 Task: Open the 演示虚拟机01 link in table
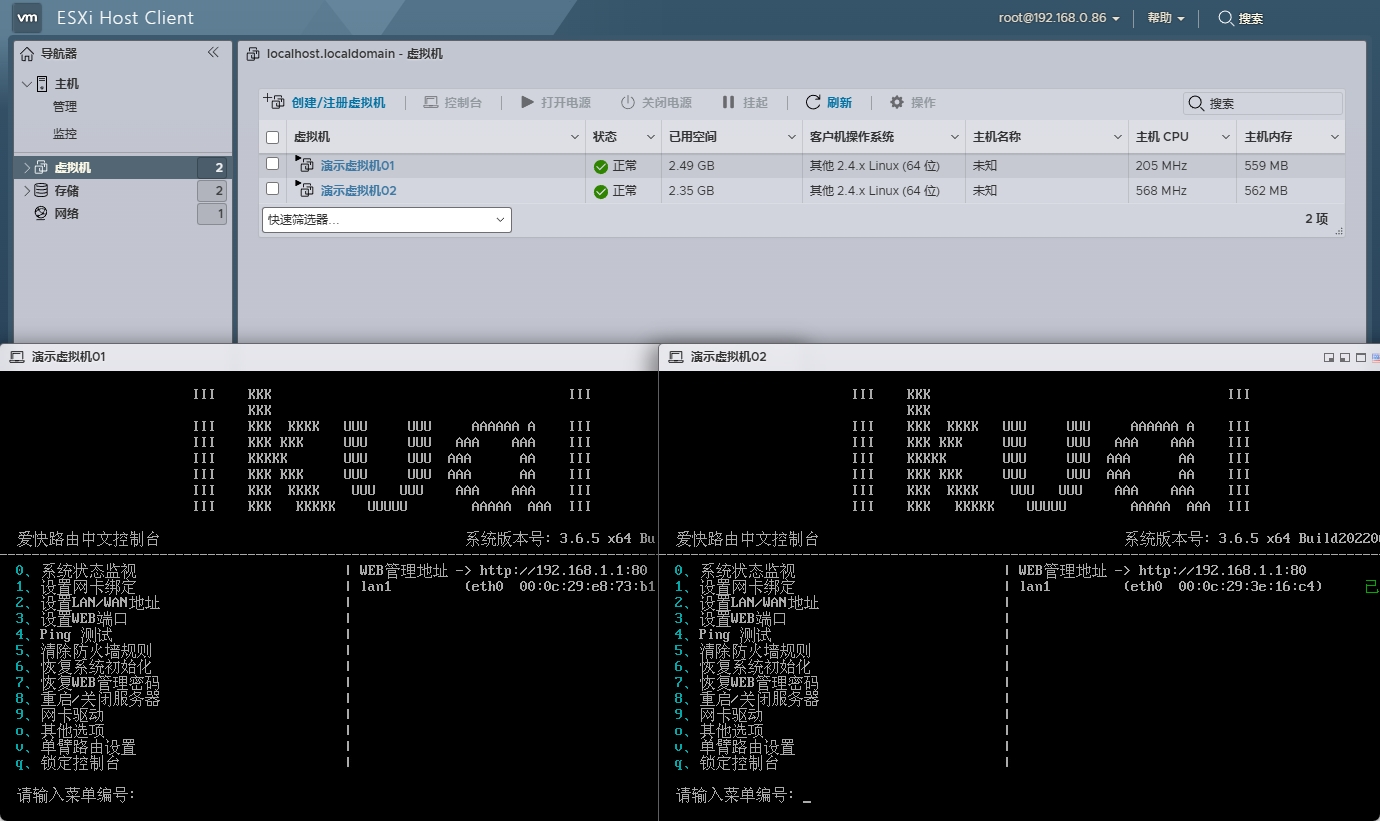click(358, 166)
